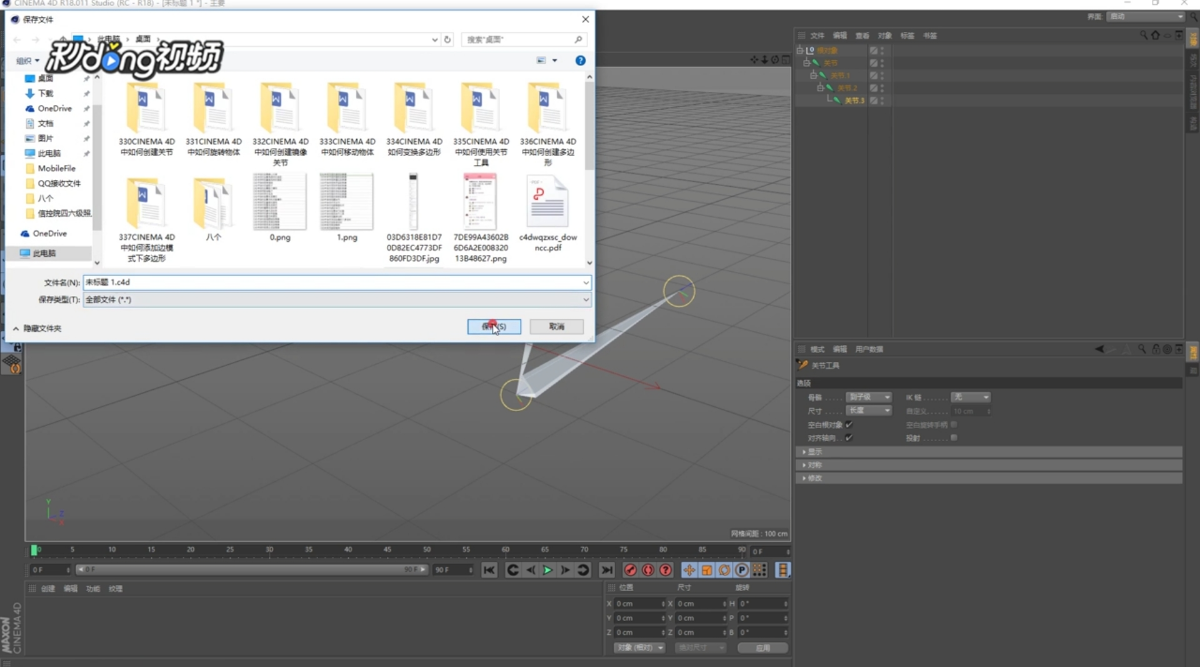Select QQ接收文件 folder in sidebar

(58, 183)
